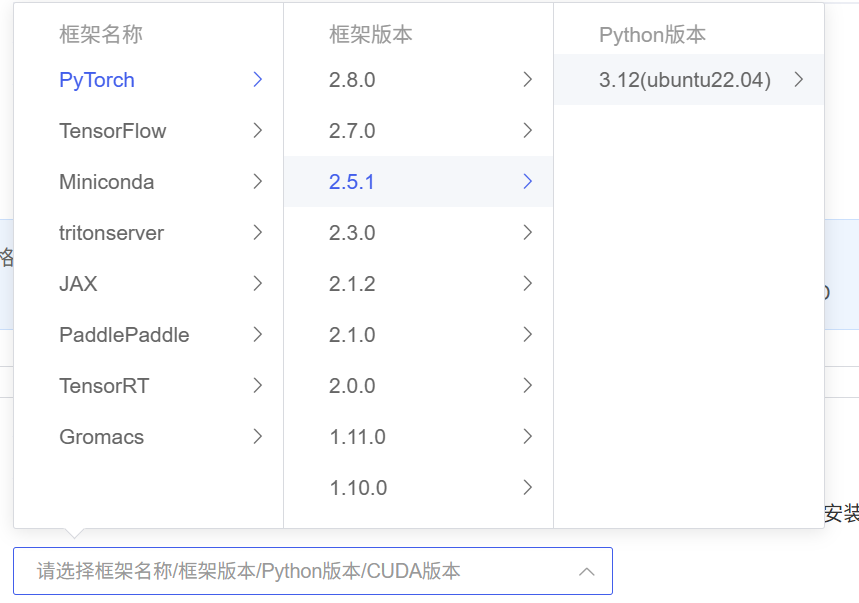
Task: Expand the PyTorch row chevron arrow
Action: 257,80
